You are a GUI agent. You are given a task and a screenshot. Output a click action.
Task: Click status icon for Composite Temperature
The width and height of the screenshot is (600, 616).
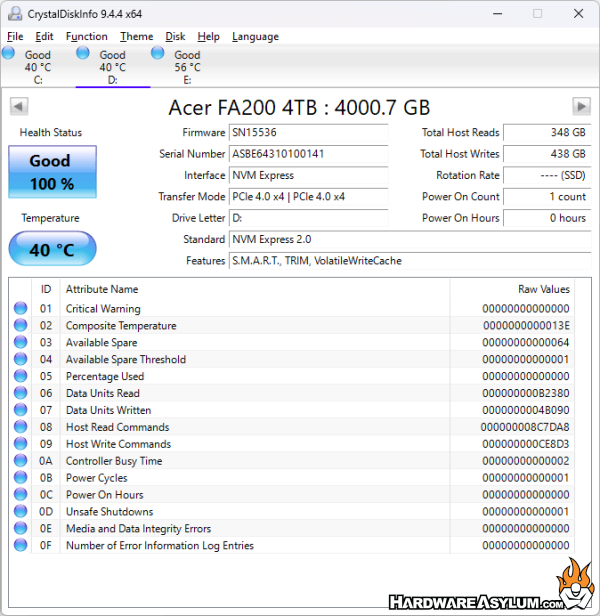point(20,325)
